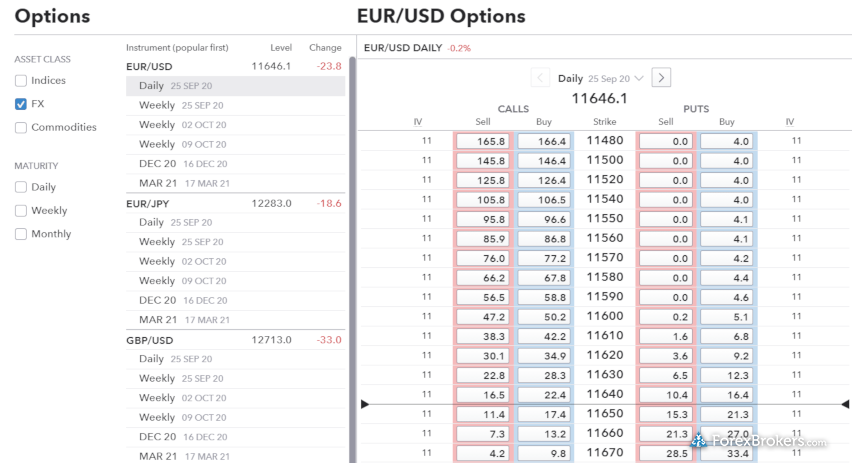Tick the Commodities asset class checkbox
This screenshot has height=463, width=852.
point(21,128)
